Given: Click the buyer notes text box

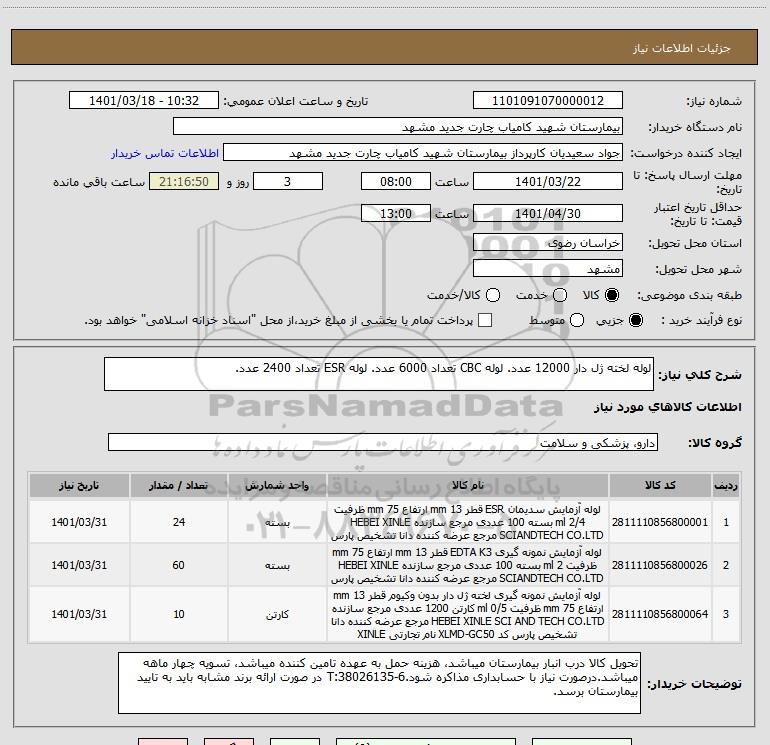Looking at the screenshot, I should [x=379, y=683].
